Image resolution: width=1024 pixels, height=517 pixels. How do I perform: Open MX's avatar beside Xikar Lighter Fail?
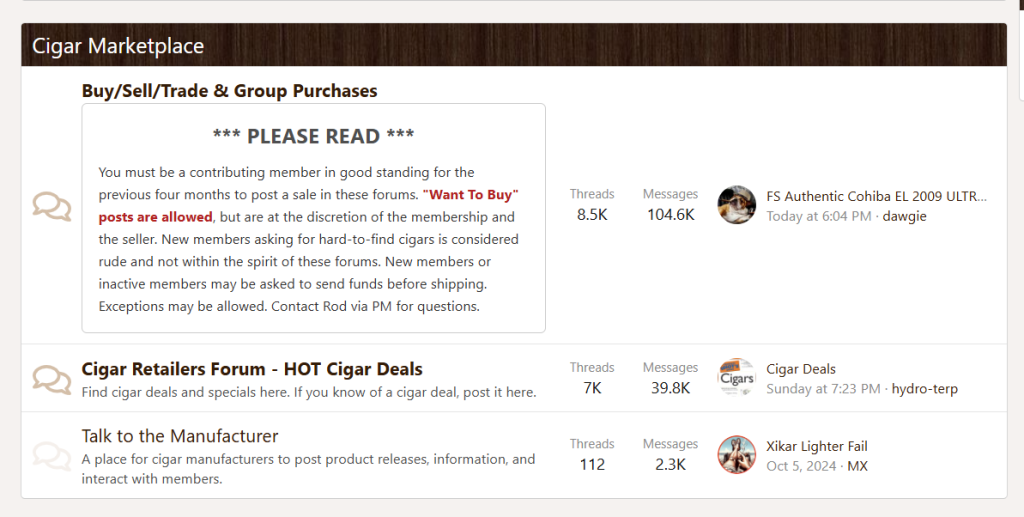point(737,455)
